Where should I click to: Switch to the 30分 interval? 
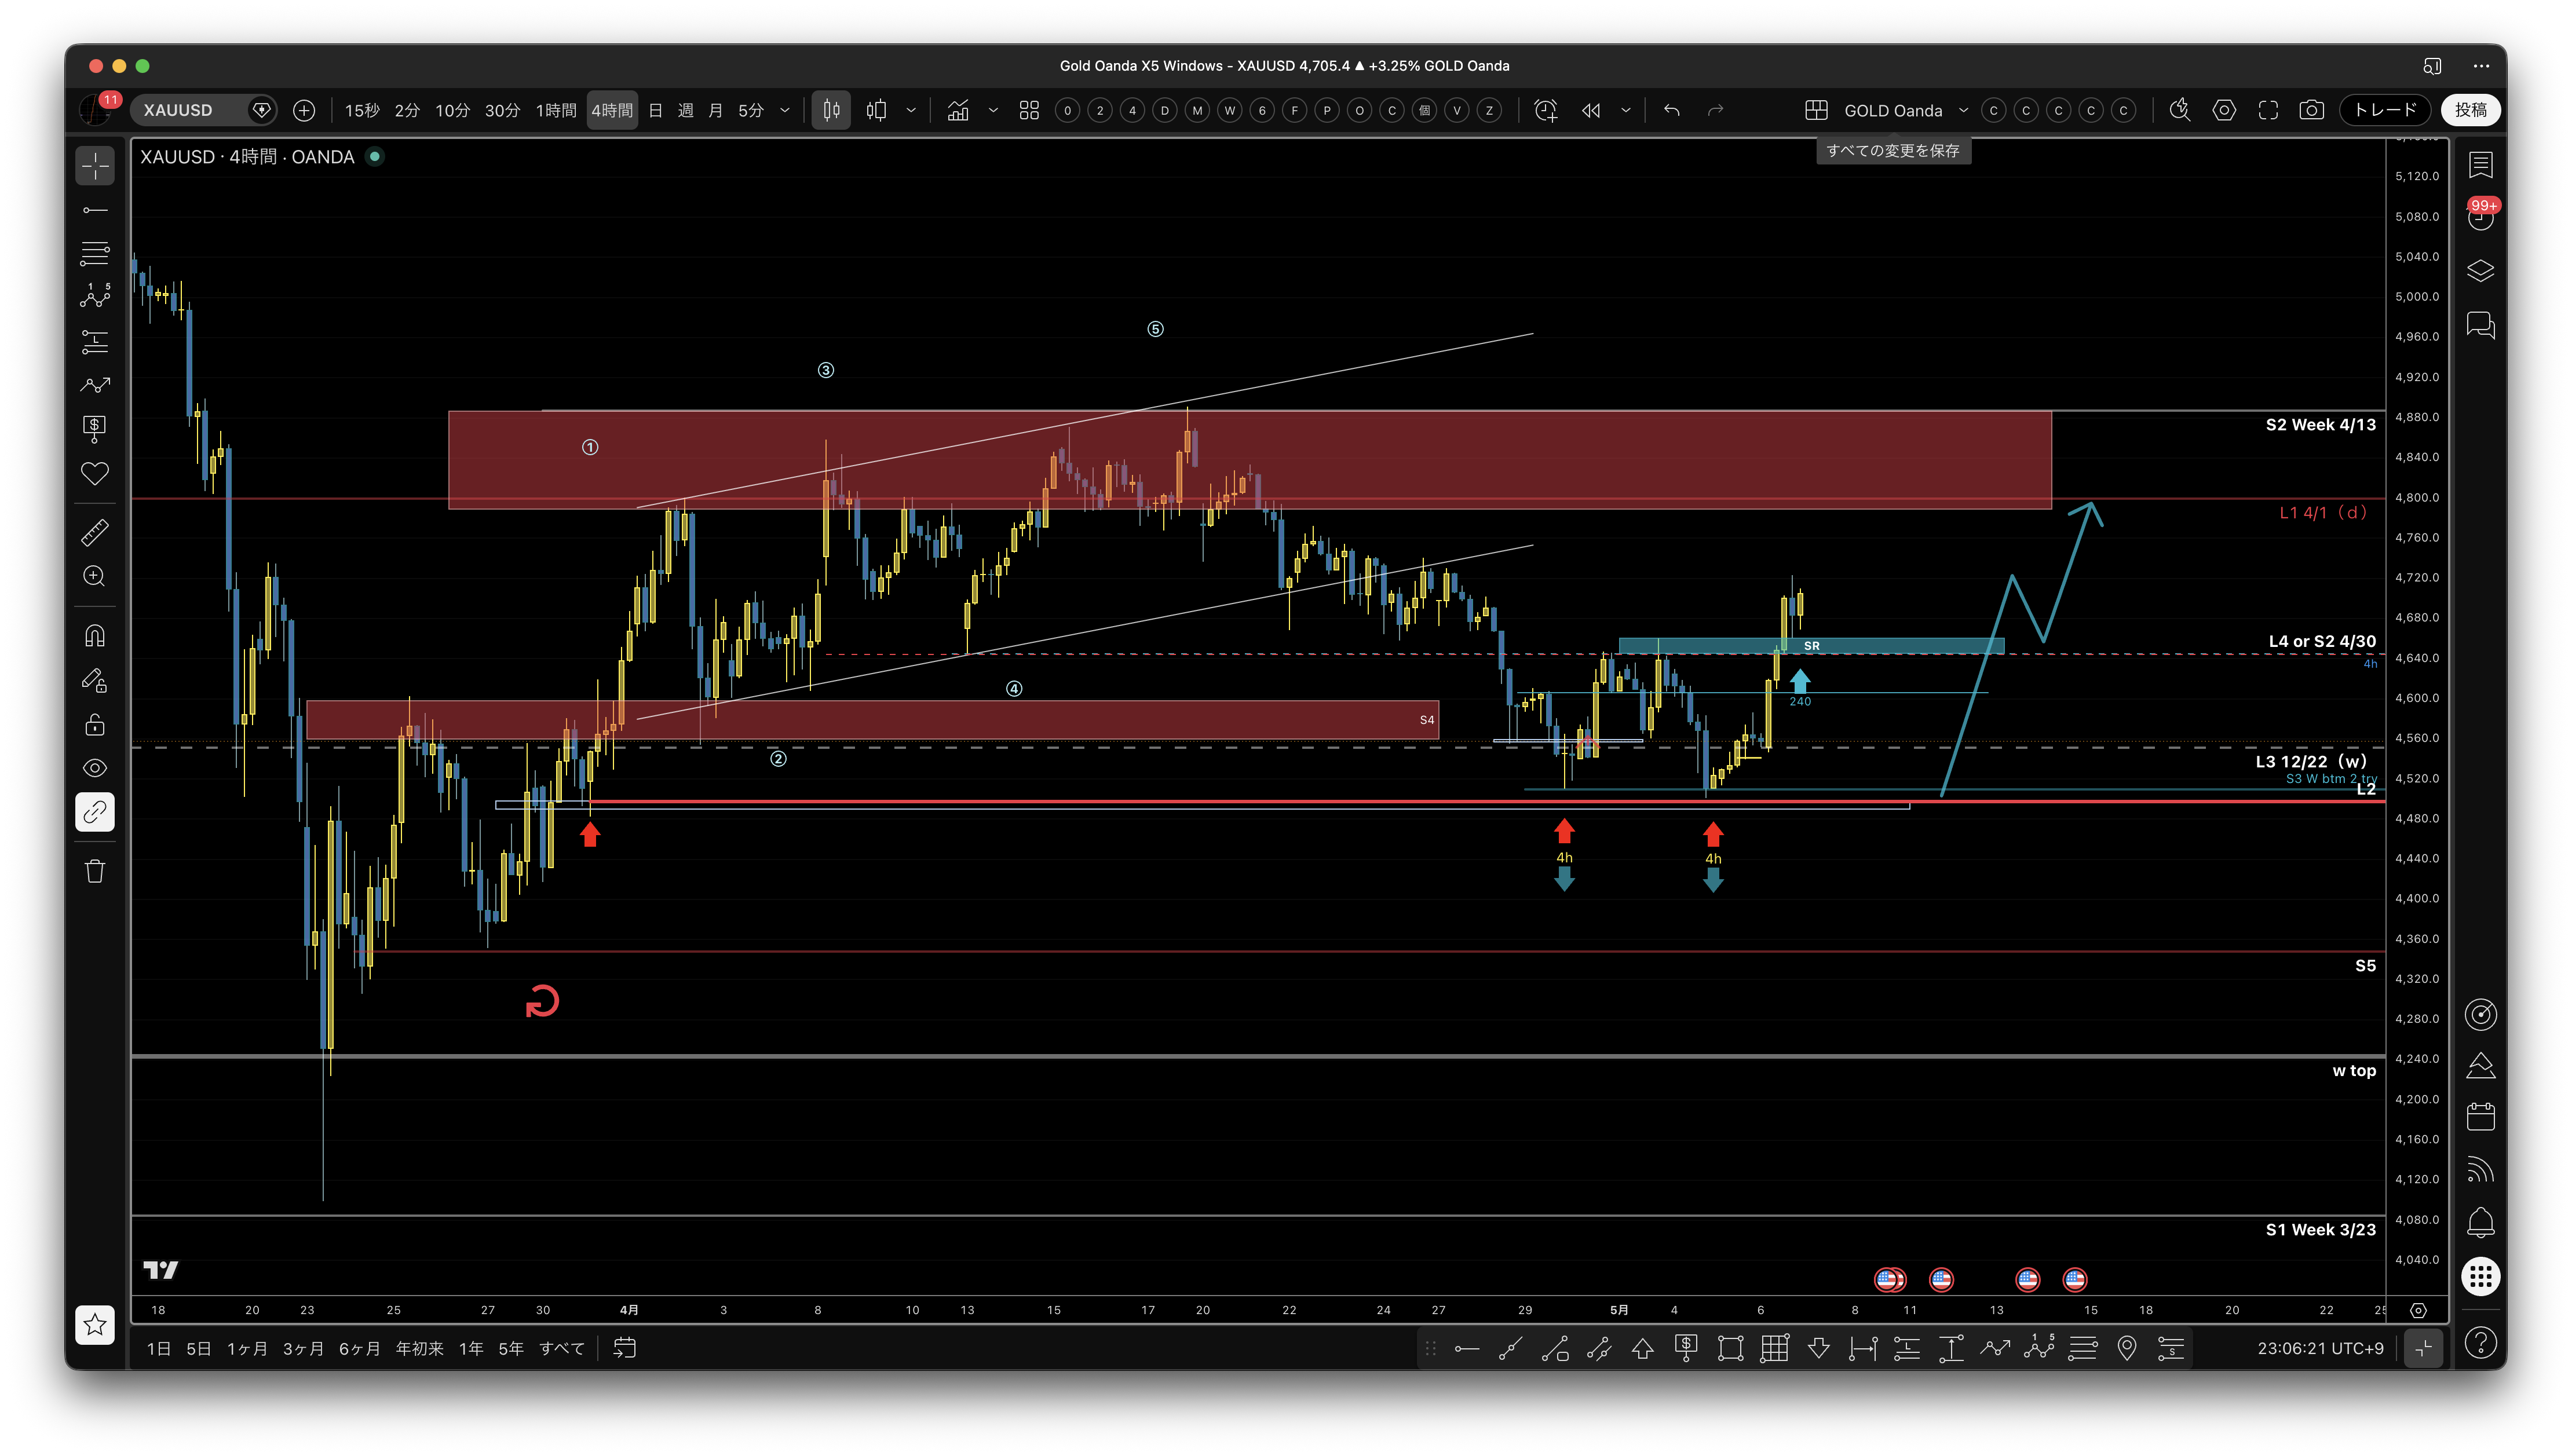point(502,110)
